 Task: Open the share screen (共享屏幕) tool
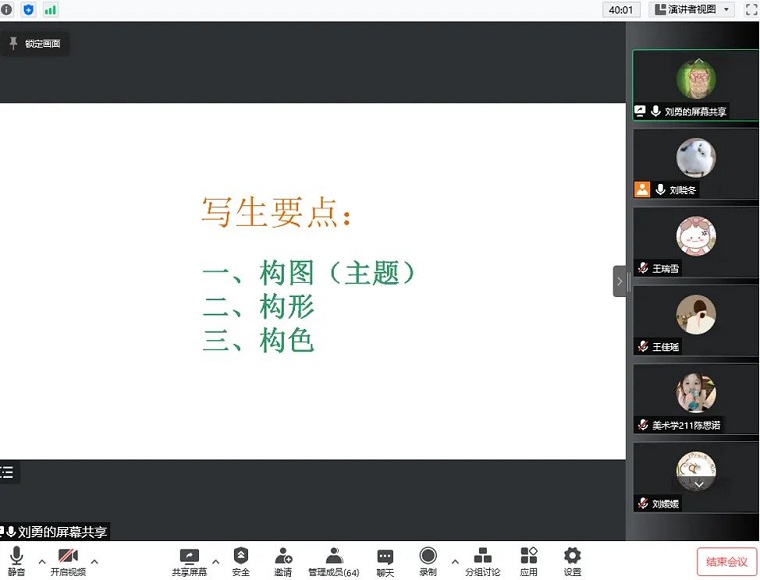(189, 558)
